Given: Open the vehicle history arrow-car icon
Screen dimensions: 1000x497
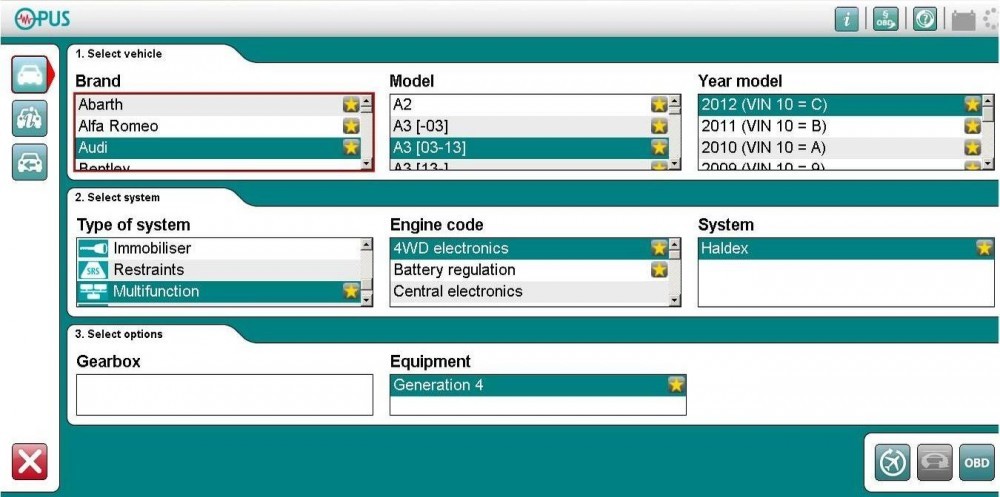Looking at the screenshot, I should pos(29,162).
